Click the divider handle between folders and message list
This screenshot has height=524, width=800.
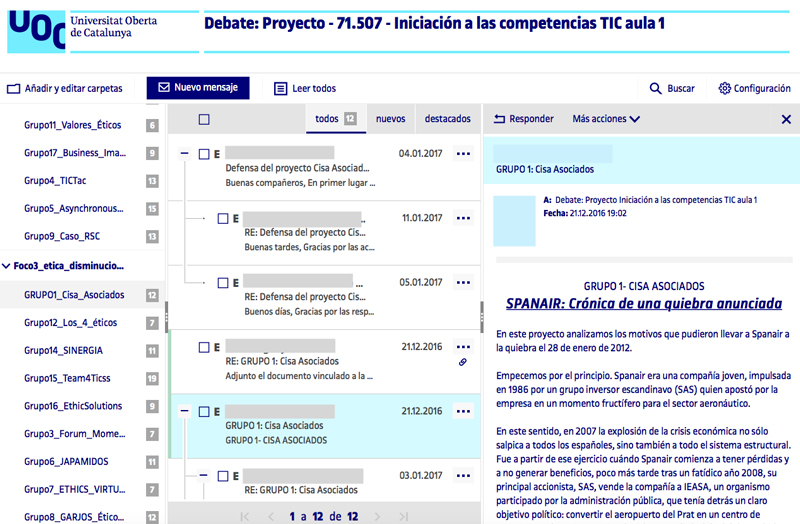(x=166, y=317)
